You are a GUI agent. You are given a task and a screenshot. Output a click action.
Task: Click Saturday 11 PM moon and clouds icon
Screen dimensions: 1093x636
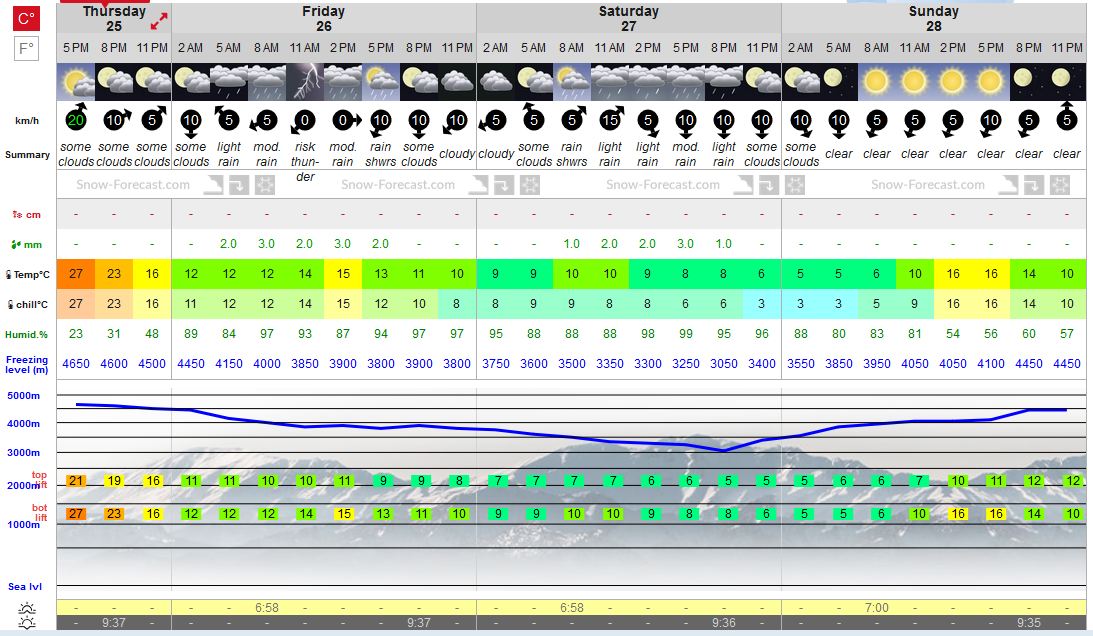click(762, 82)
